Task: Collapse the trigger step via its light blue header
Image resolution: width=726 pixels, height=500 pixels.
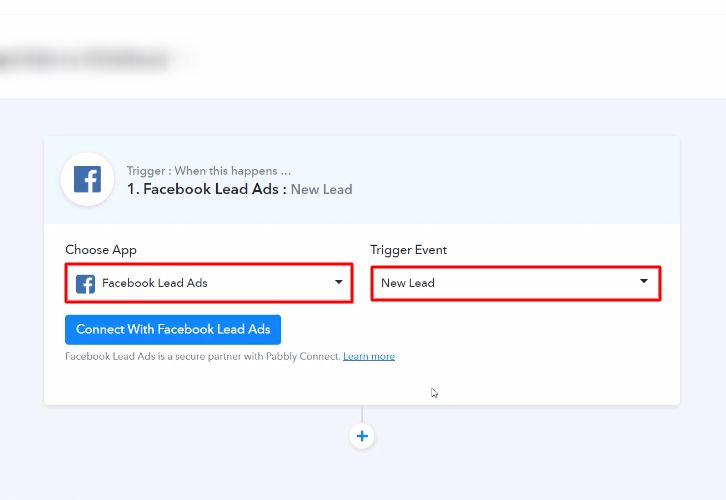Action: pyautogui.click(x=520, y=180)
